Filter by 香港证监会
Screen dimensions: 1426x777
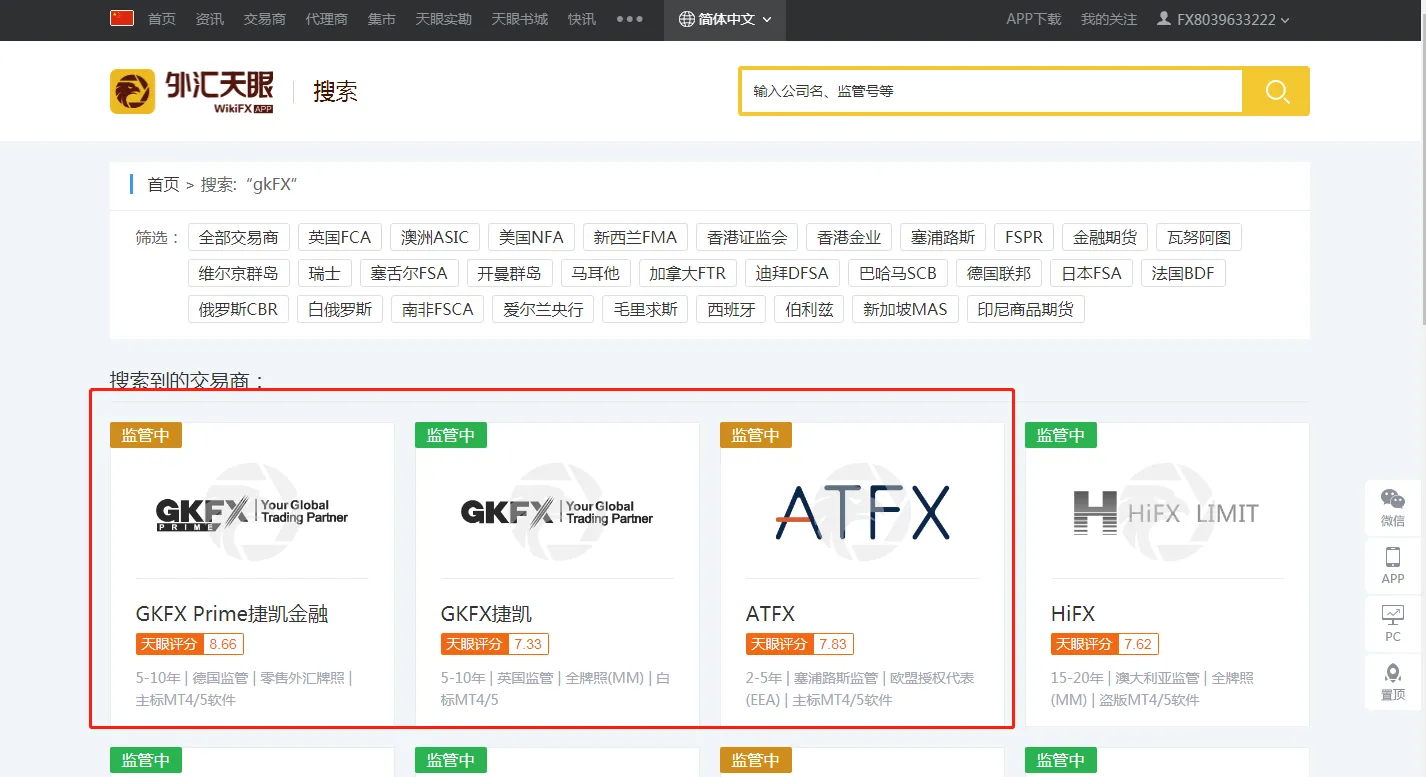[x=747, y=237]
